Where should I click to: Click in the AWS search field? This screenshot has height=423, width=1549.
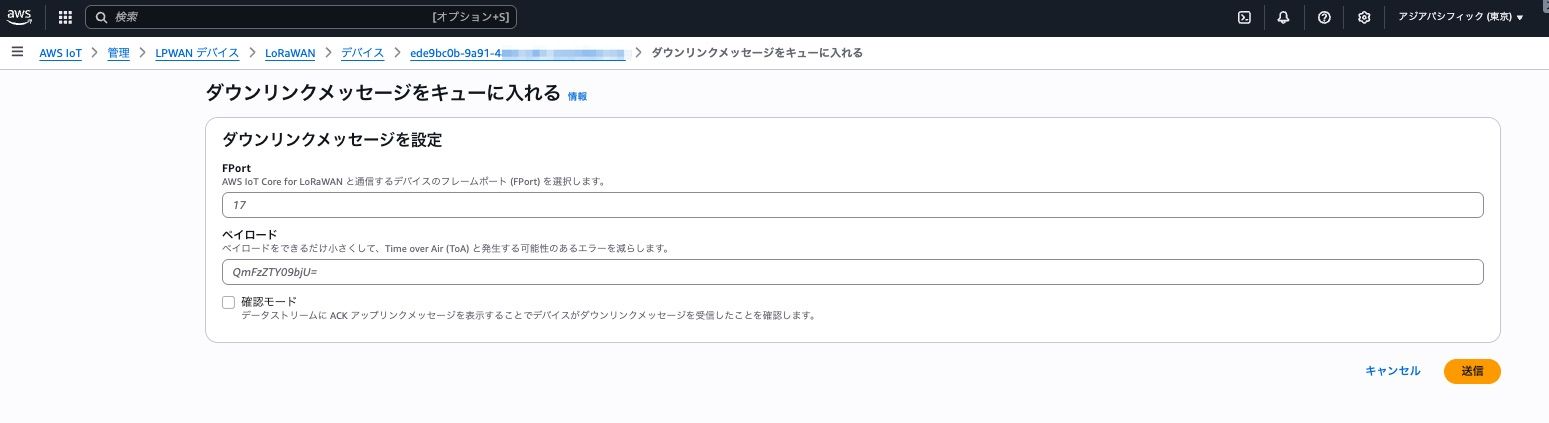pos(301,17)
